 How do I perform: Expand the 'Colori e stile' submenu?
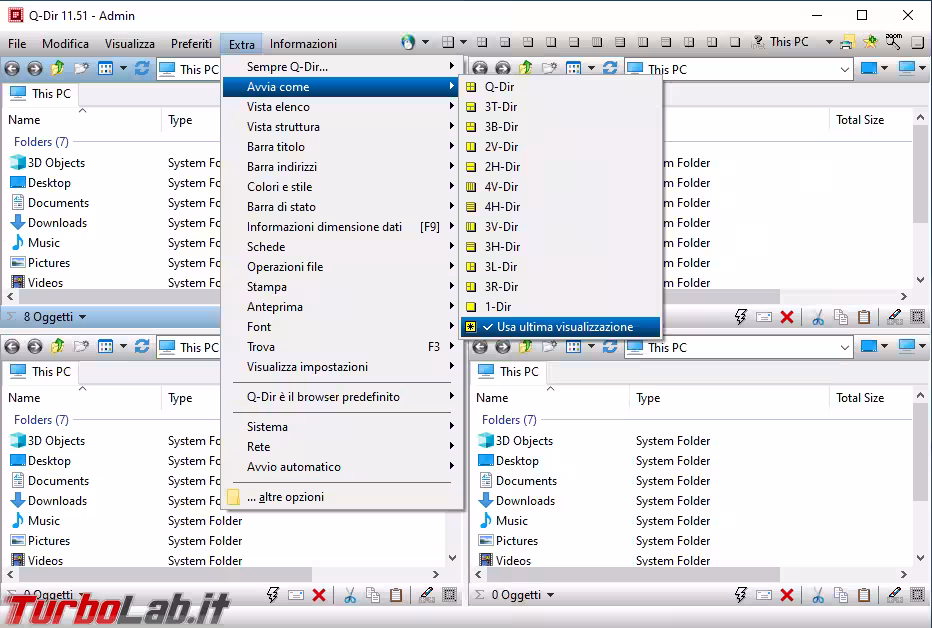tap(279, 187)
